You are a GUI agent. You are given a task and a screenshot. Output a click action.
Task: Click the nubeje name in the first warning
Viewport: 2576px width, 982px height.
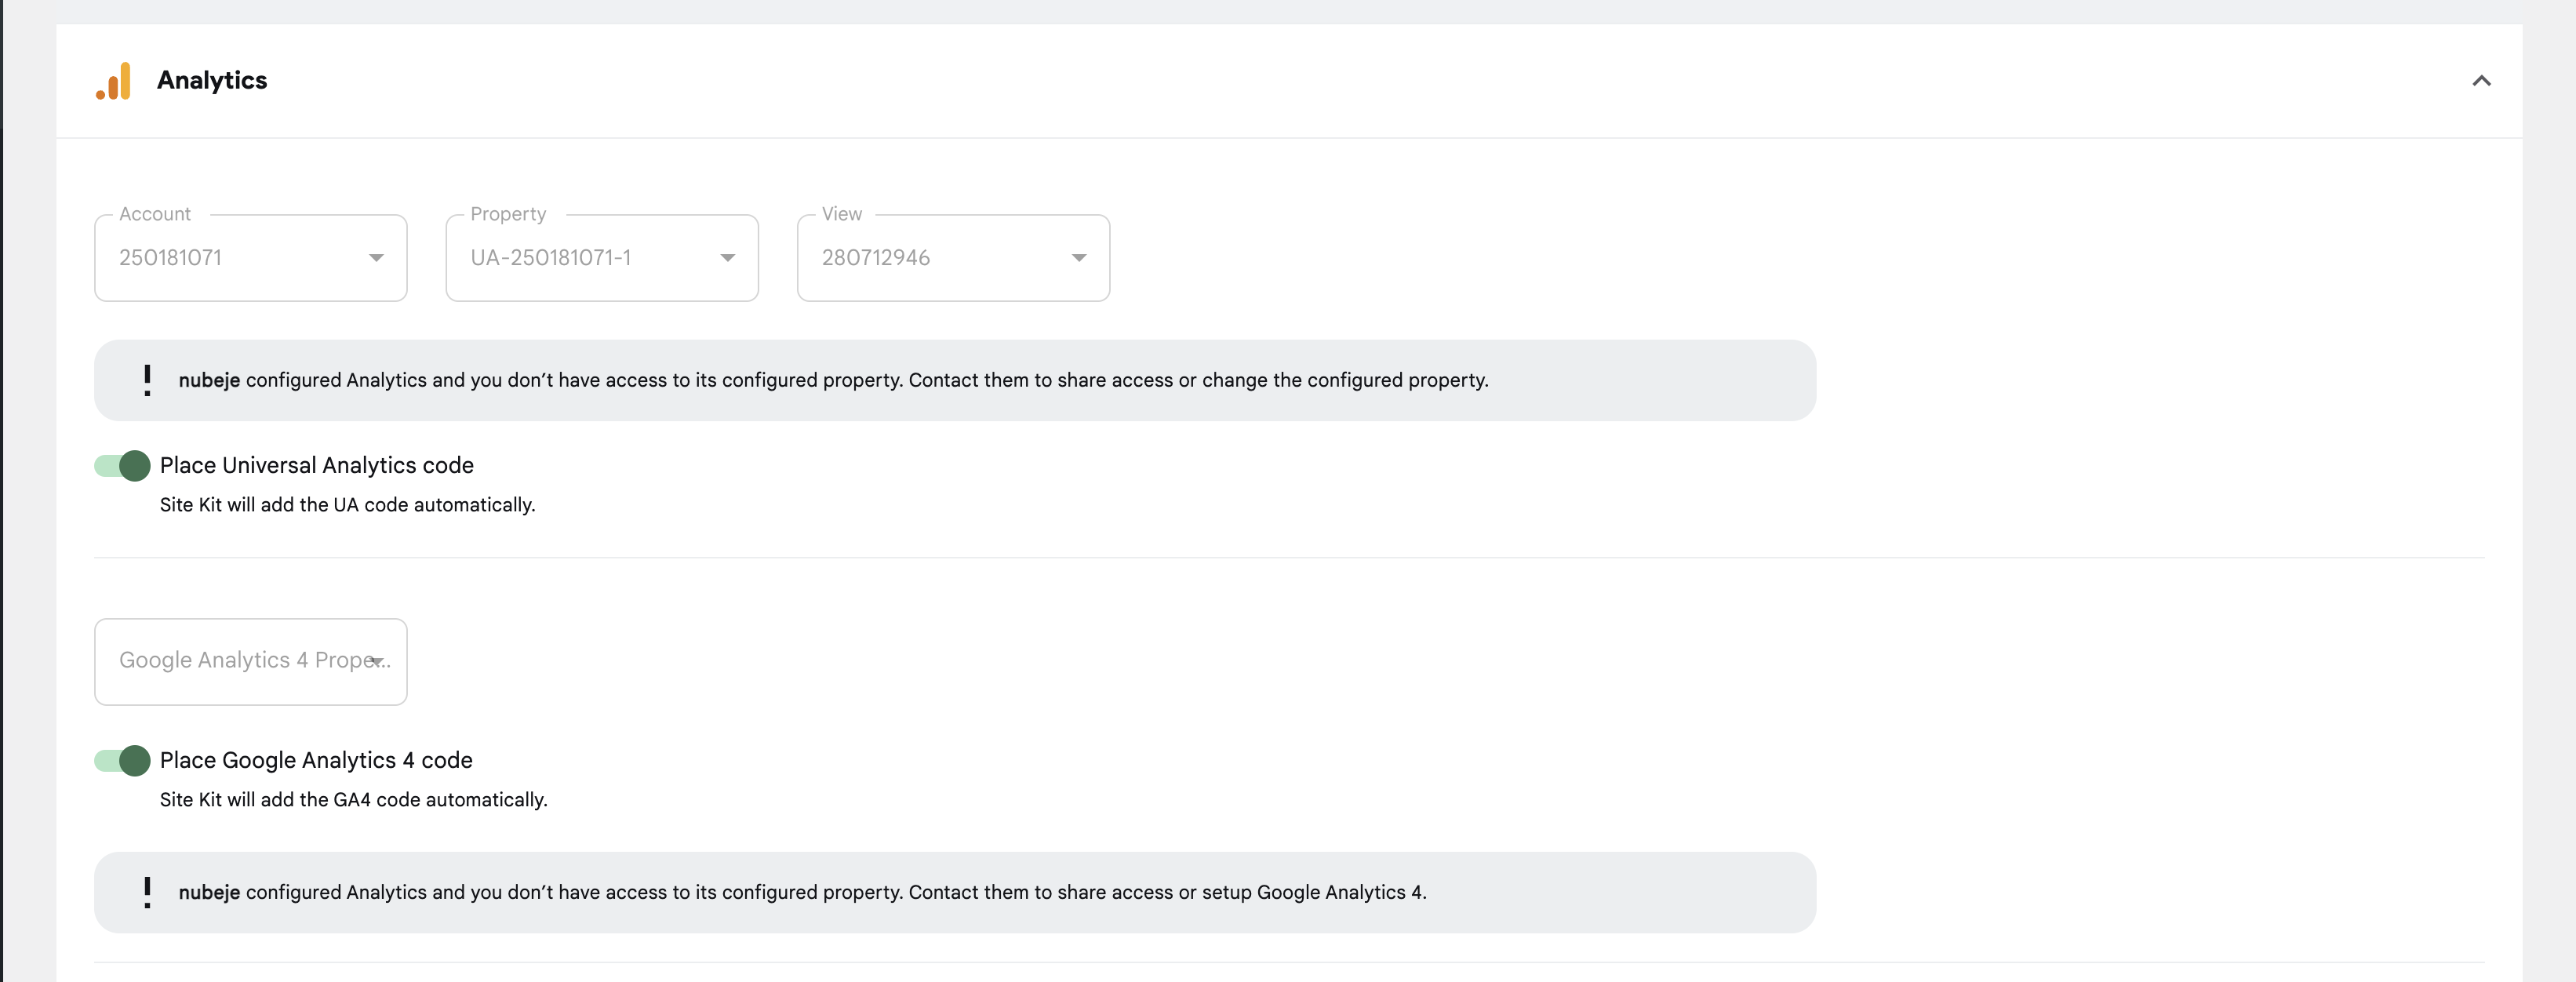tap(208, 380)
